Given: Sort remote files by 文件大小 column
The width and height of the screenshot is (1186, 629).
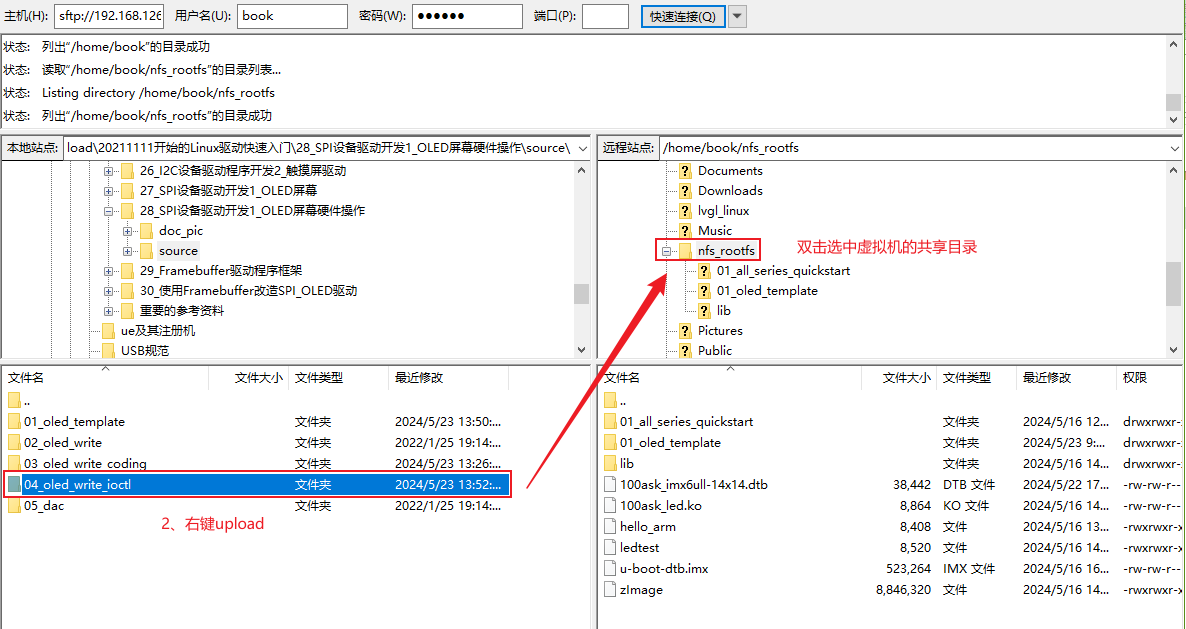Looking at the screenshot, I should click(903, 377).
